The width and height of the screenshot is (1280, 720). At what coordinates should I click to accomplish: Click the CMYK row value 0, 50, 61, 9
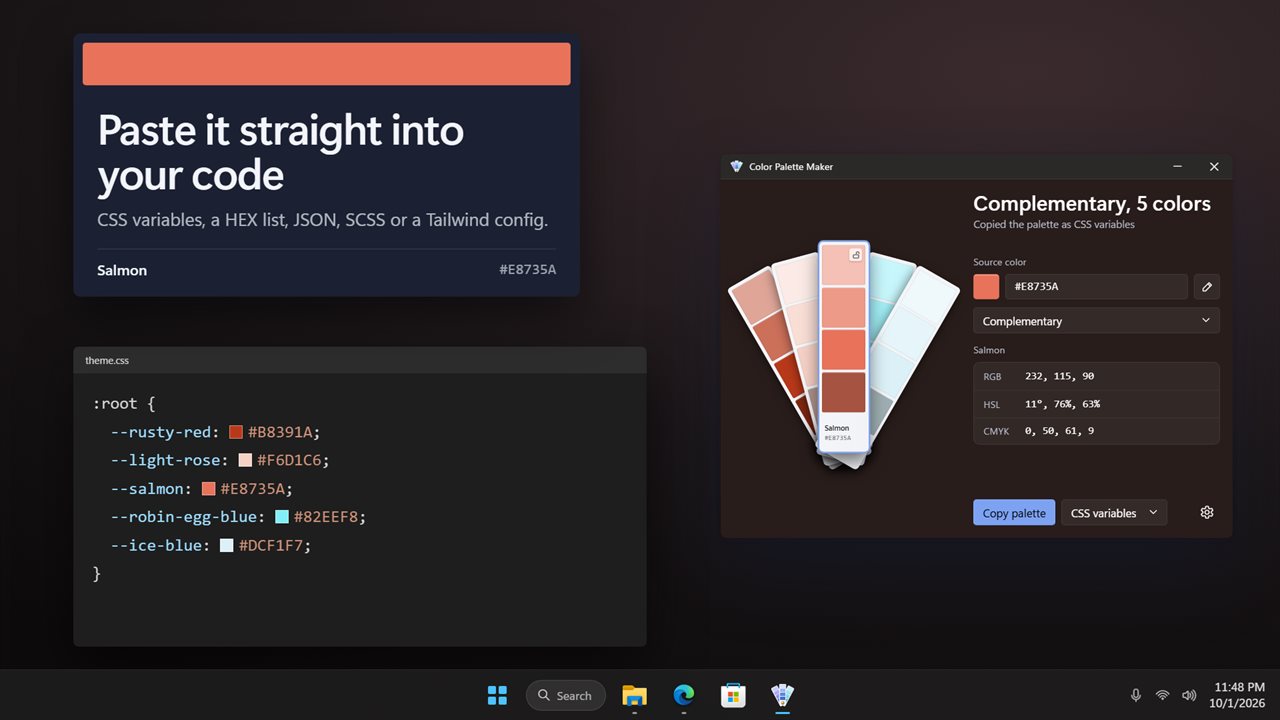(1059, 431)
